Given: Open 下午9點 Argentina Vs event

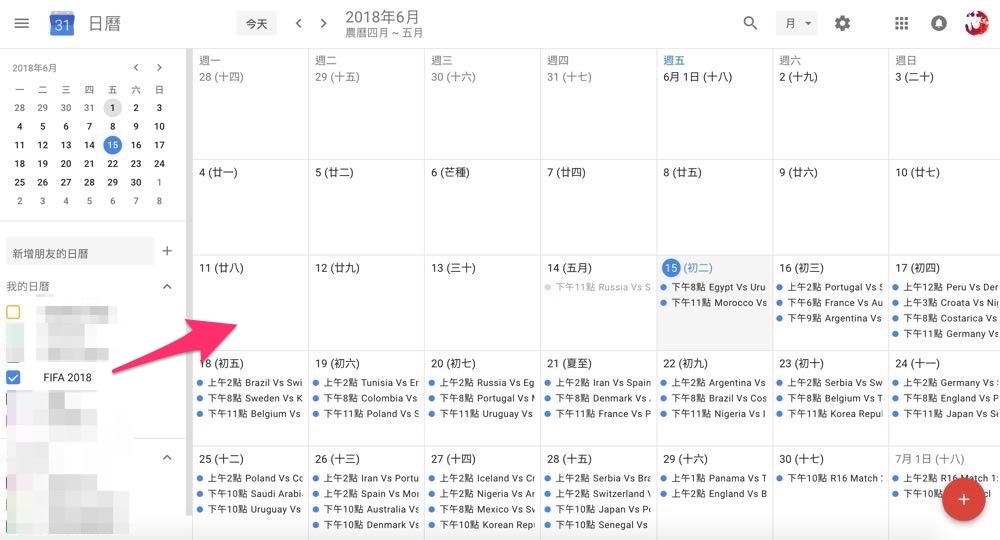Looking at the screenshot, I should (x=830, y=318).
